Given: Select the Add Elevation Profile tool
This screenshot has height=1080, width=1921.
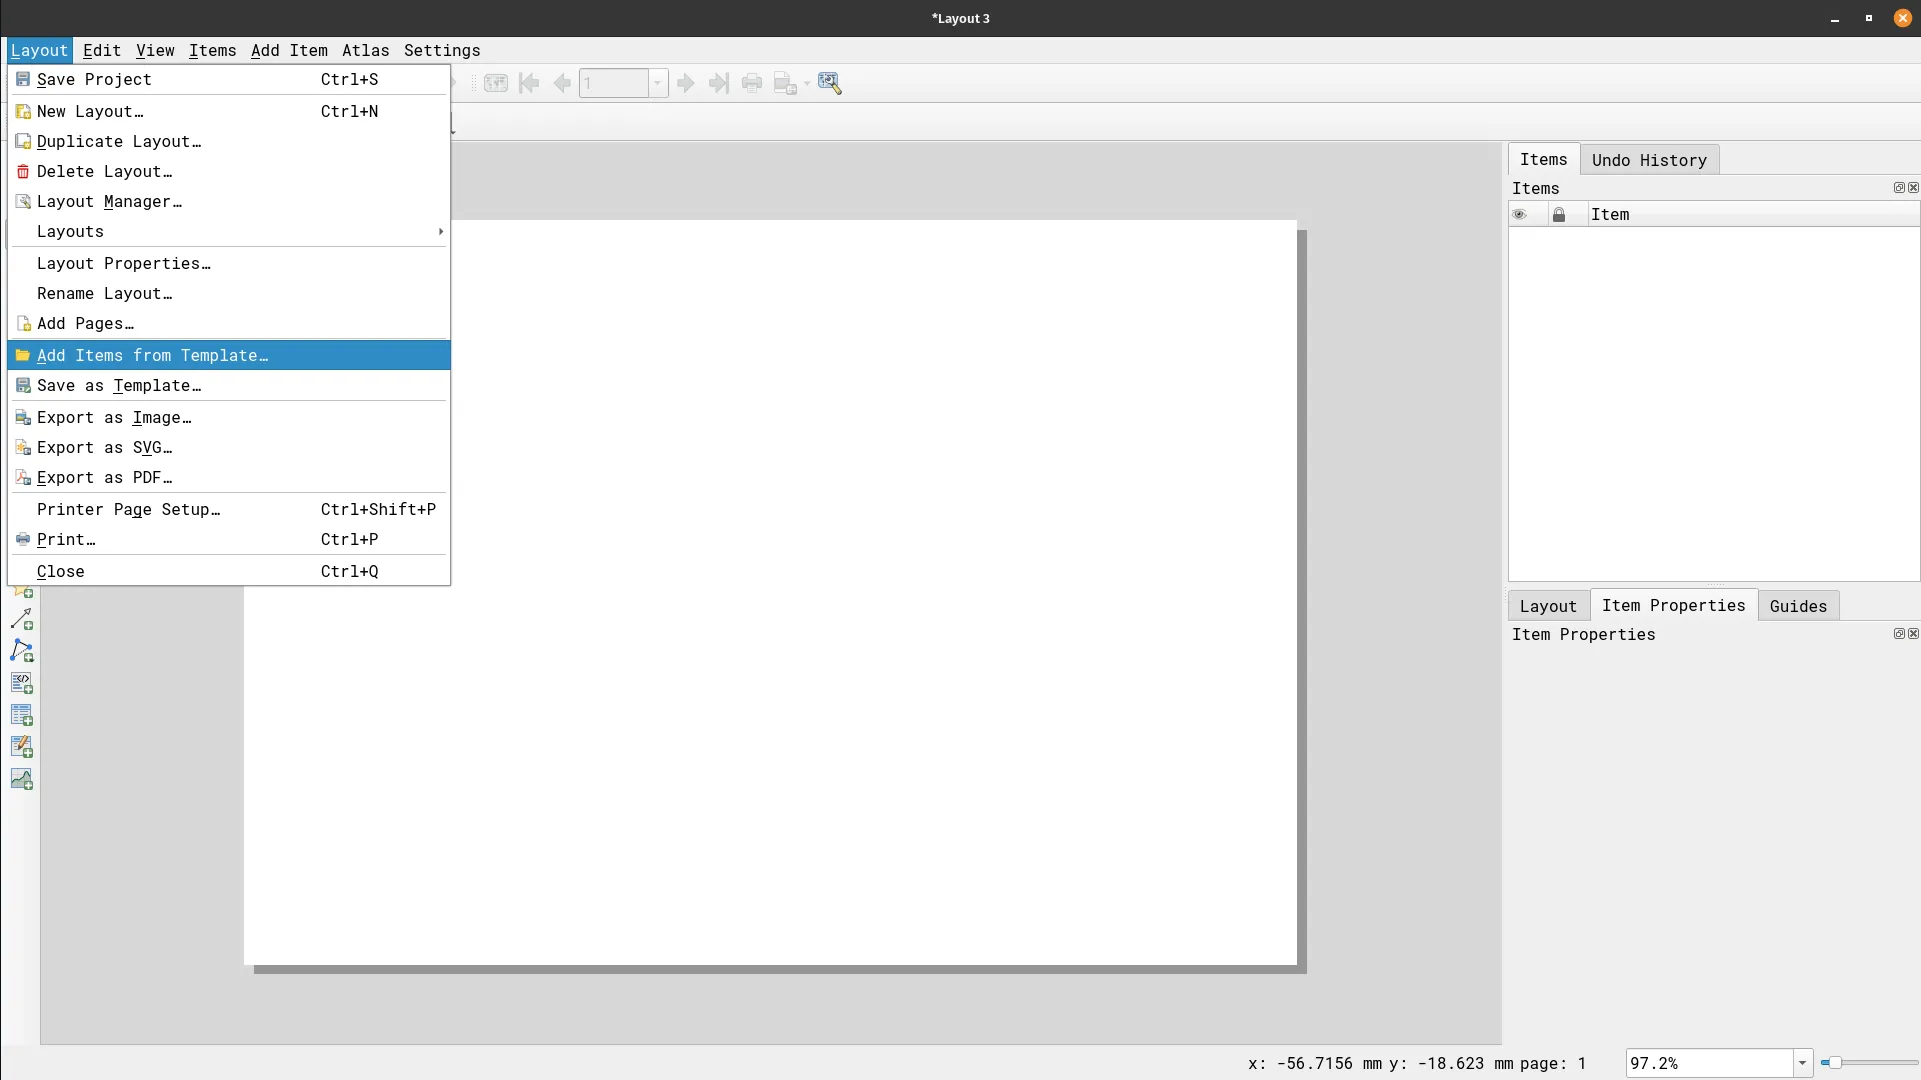Looking at the screenshot, I should pyautogui.click(x=22, y=777).
